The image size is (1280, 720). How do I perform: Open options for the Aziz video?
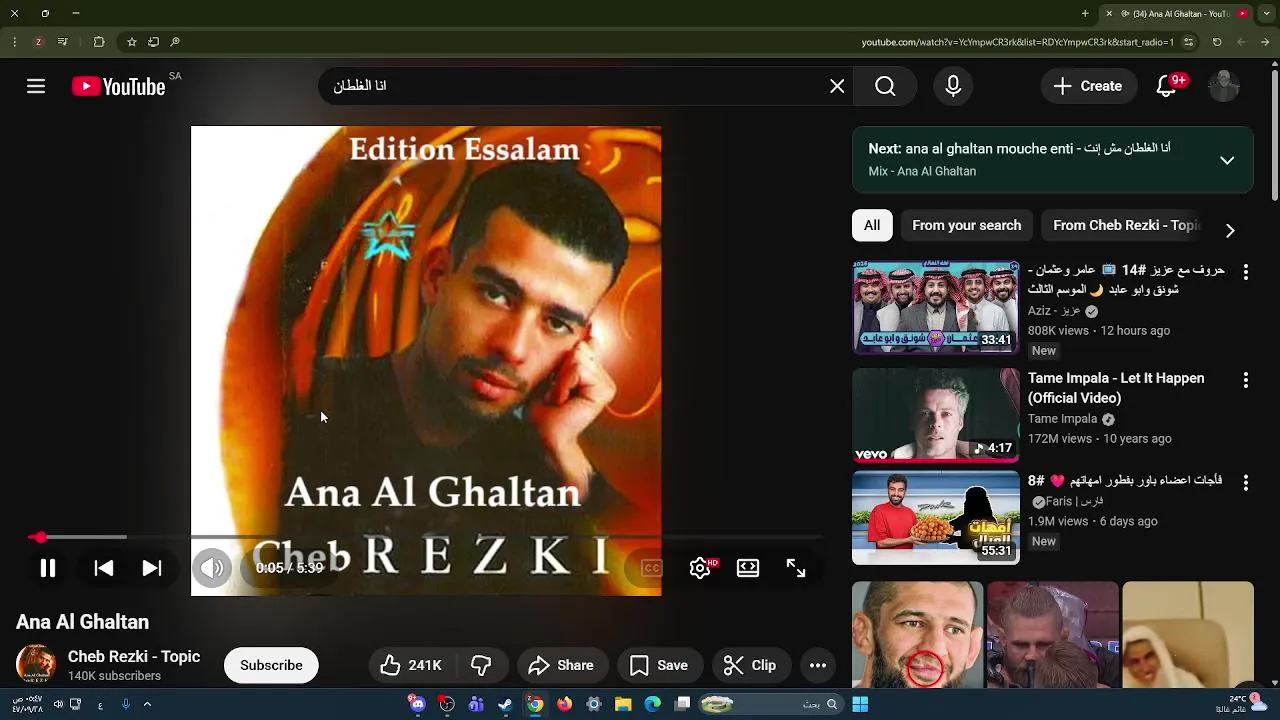coord(1245,272)
